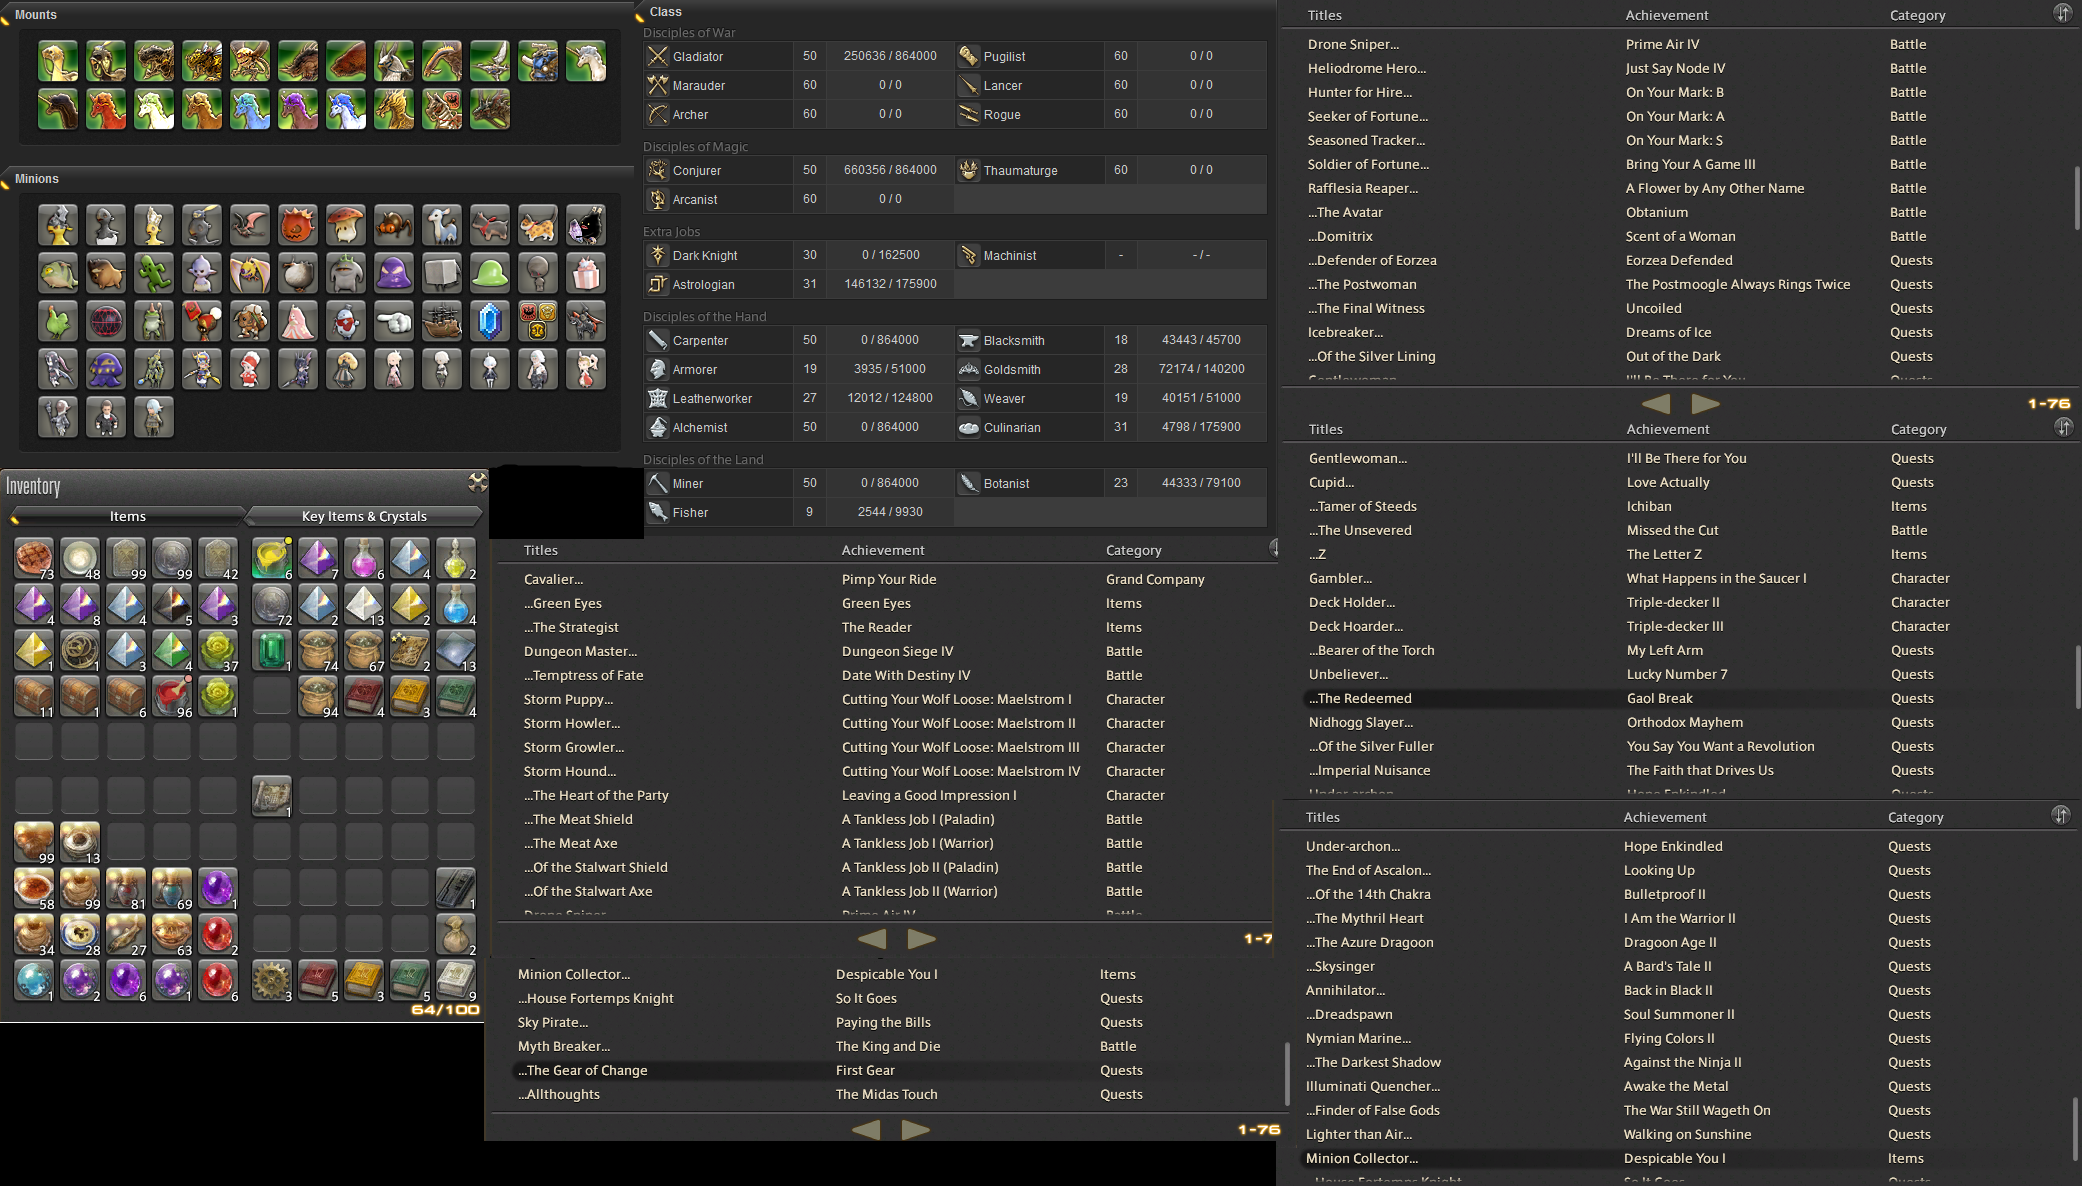Pick the treasure map scroll item
Image resolution: width=2082 pixels, height=1186 pixels.
pos(272,797)
